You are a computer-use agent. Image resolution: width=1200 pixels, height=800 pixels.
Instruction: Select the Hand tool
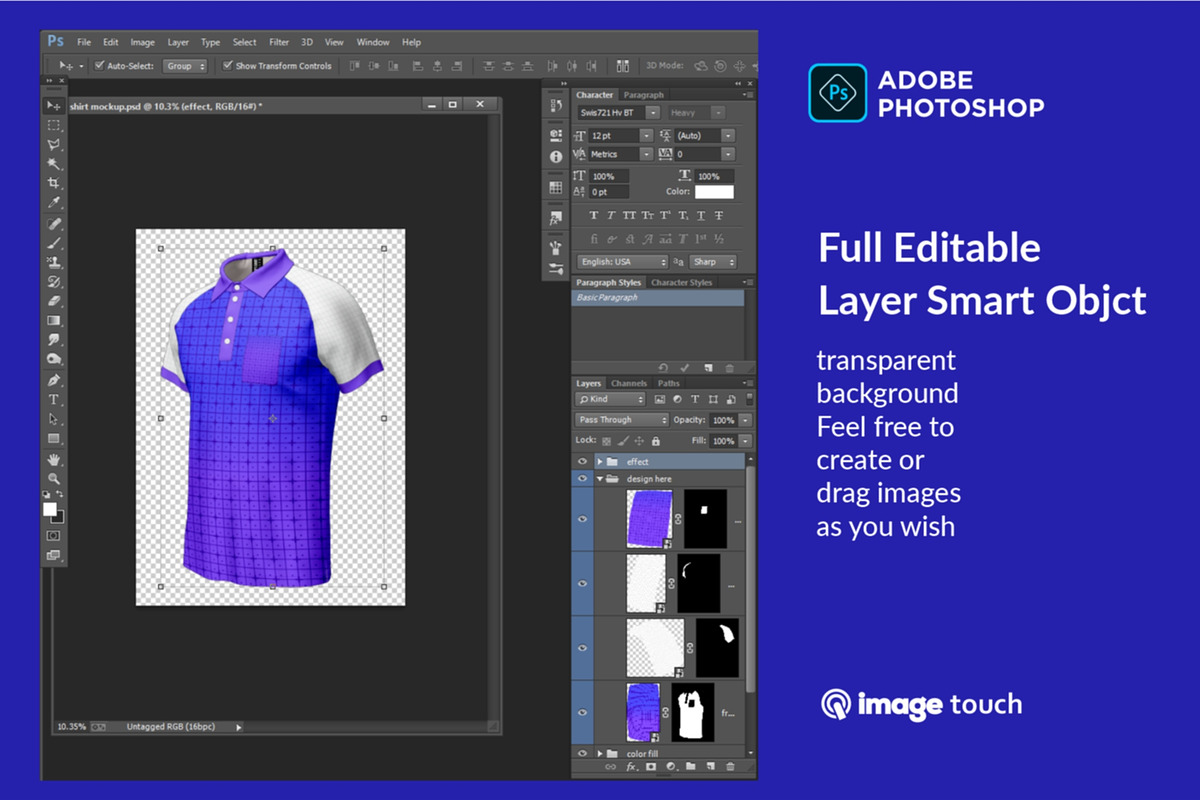pos(54,460)
